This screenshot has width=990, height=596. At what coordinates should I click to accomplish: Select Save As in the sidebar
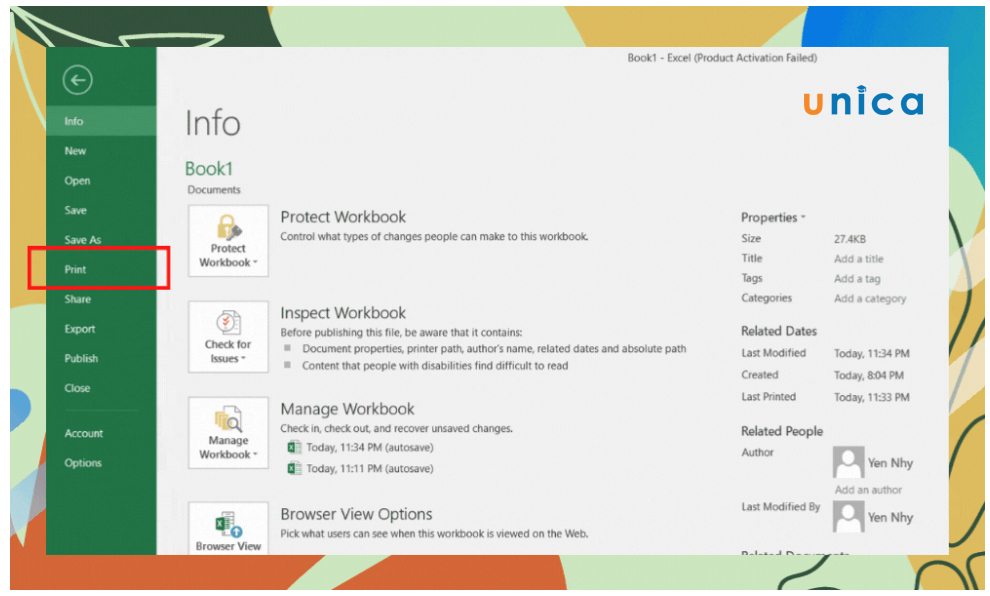pyautogui.click(x=101, y=240)
